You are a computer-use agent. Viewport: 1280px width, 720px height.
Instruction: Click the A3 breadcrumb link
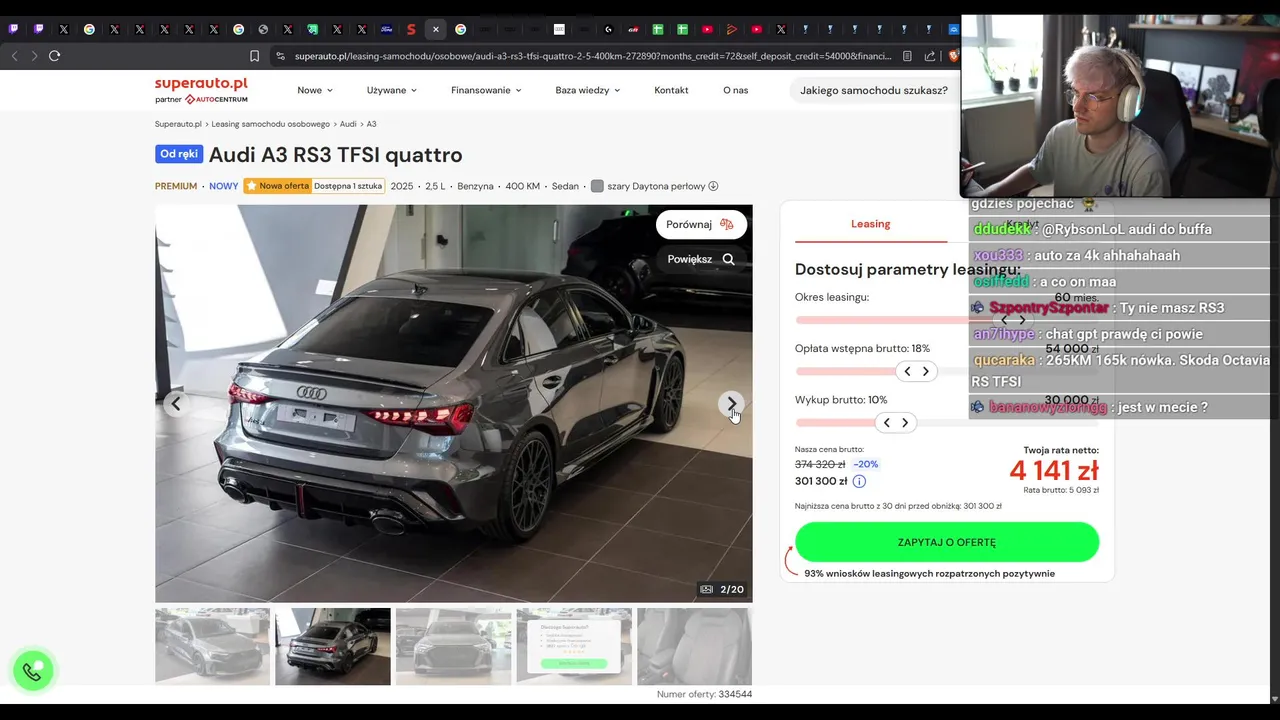coord(371,124)
